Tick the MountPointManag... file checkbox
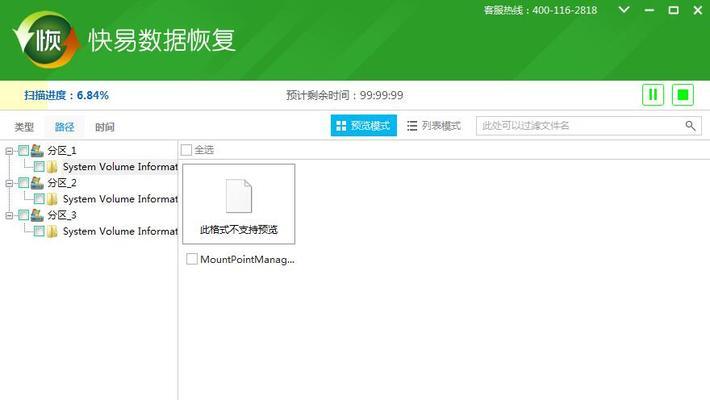The width and height of the screenshot is (710, 400). [x=192, y=259]
